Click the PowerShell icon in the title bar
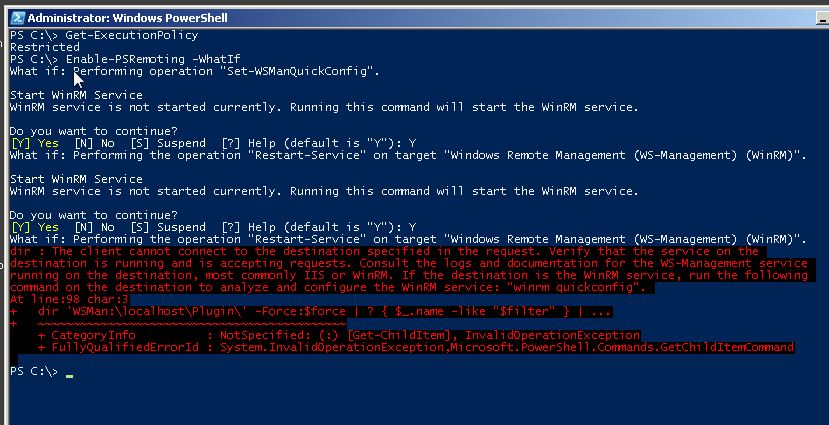Viewport: 829px width, 425px height. (x=17, y=17)
